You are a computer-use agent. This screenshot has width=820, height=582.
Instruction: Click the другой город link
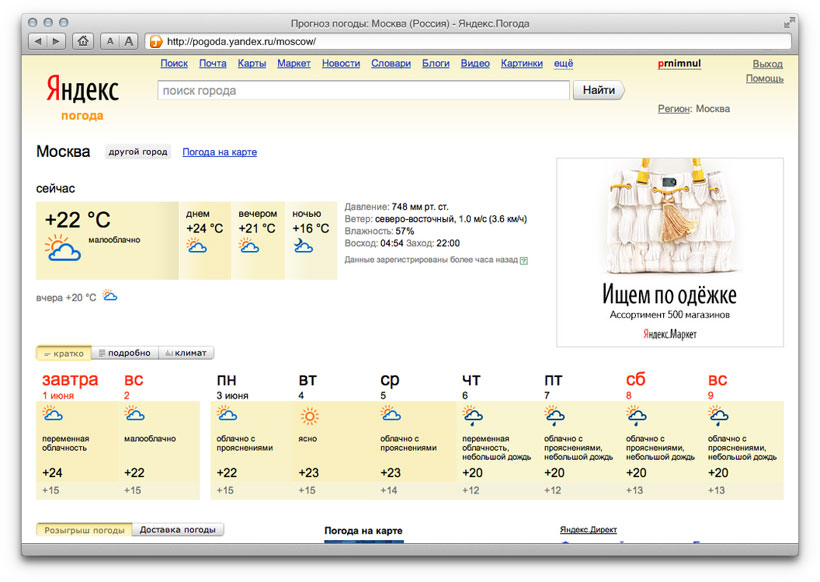point(136,151)
